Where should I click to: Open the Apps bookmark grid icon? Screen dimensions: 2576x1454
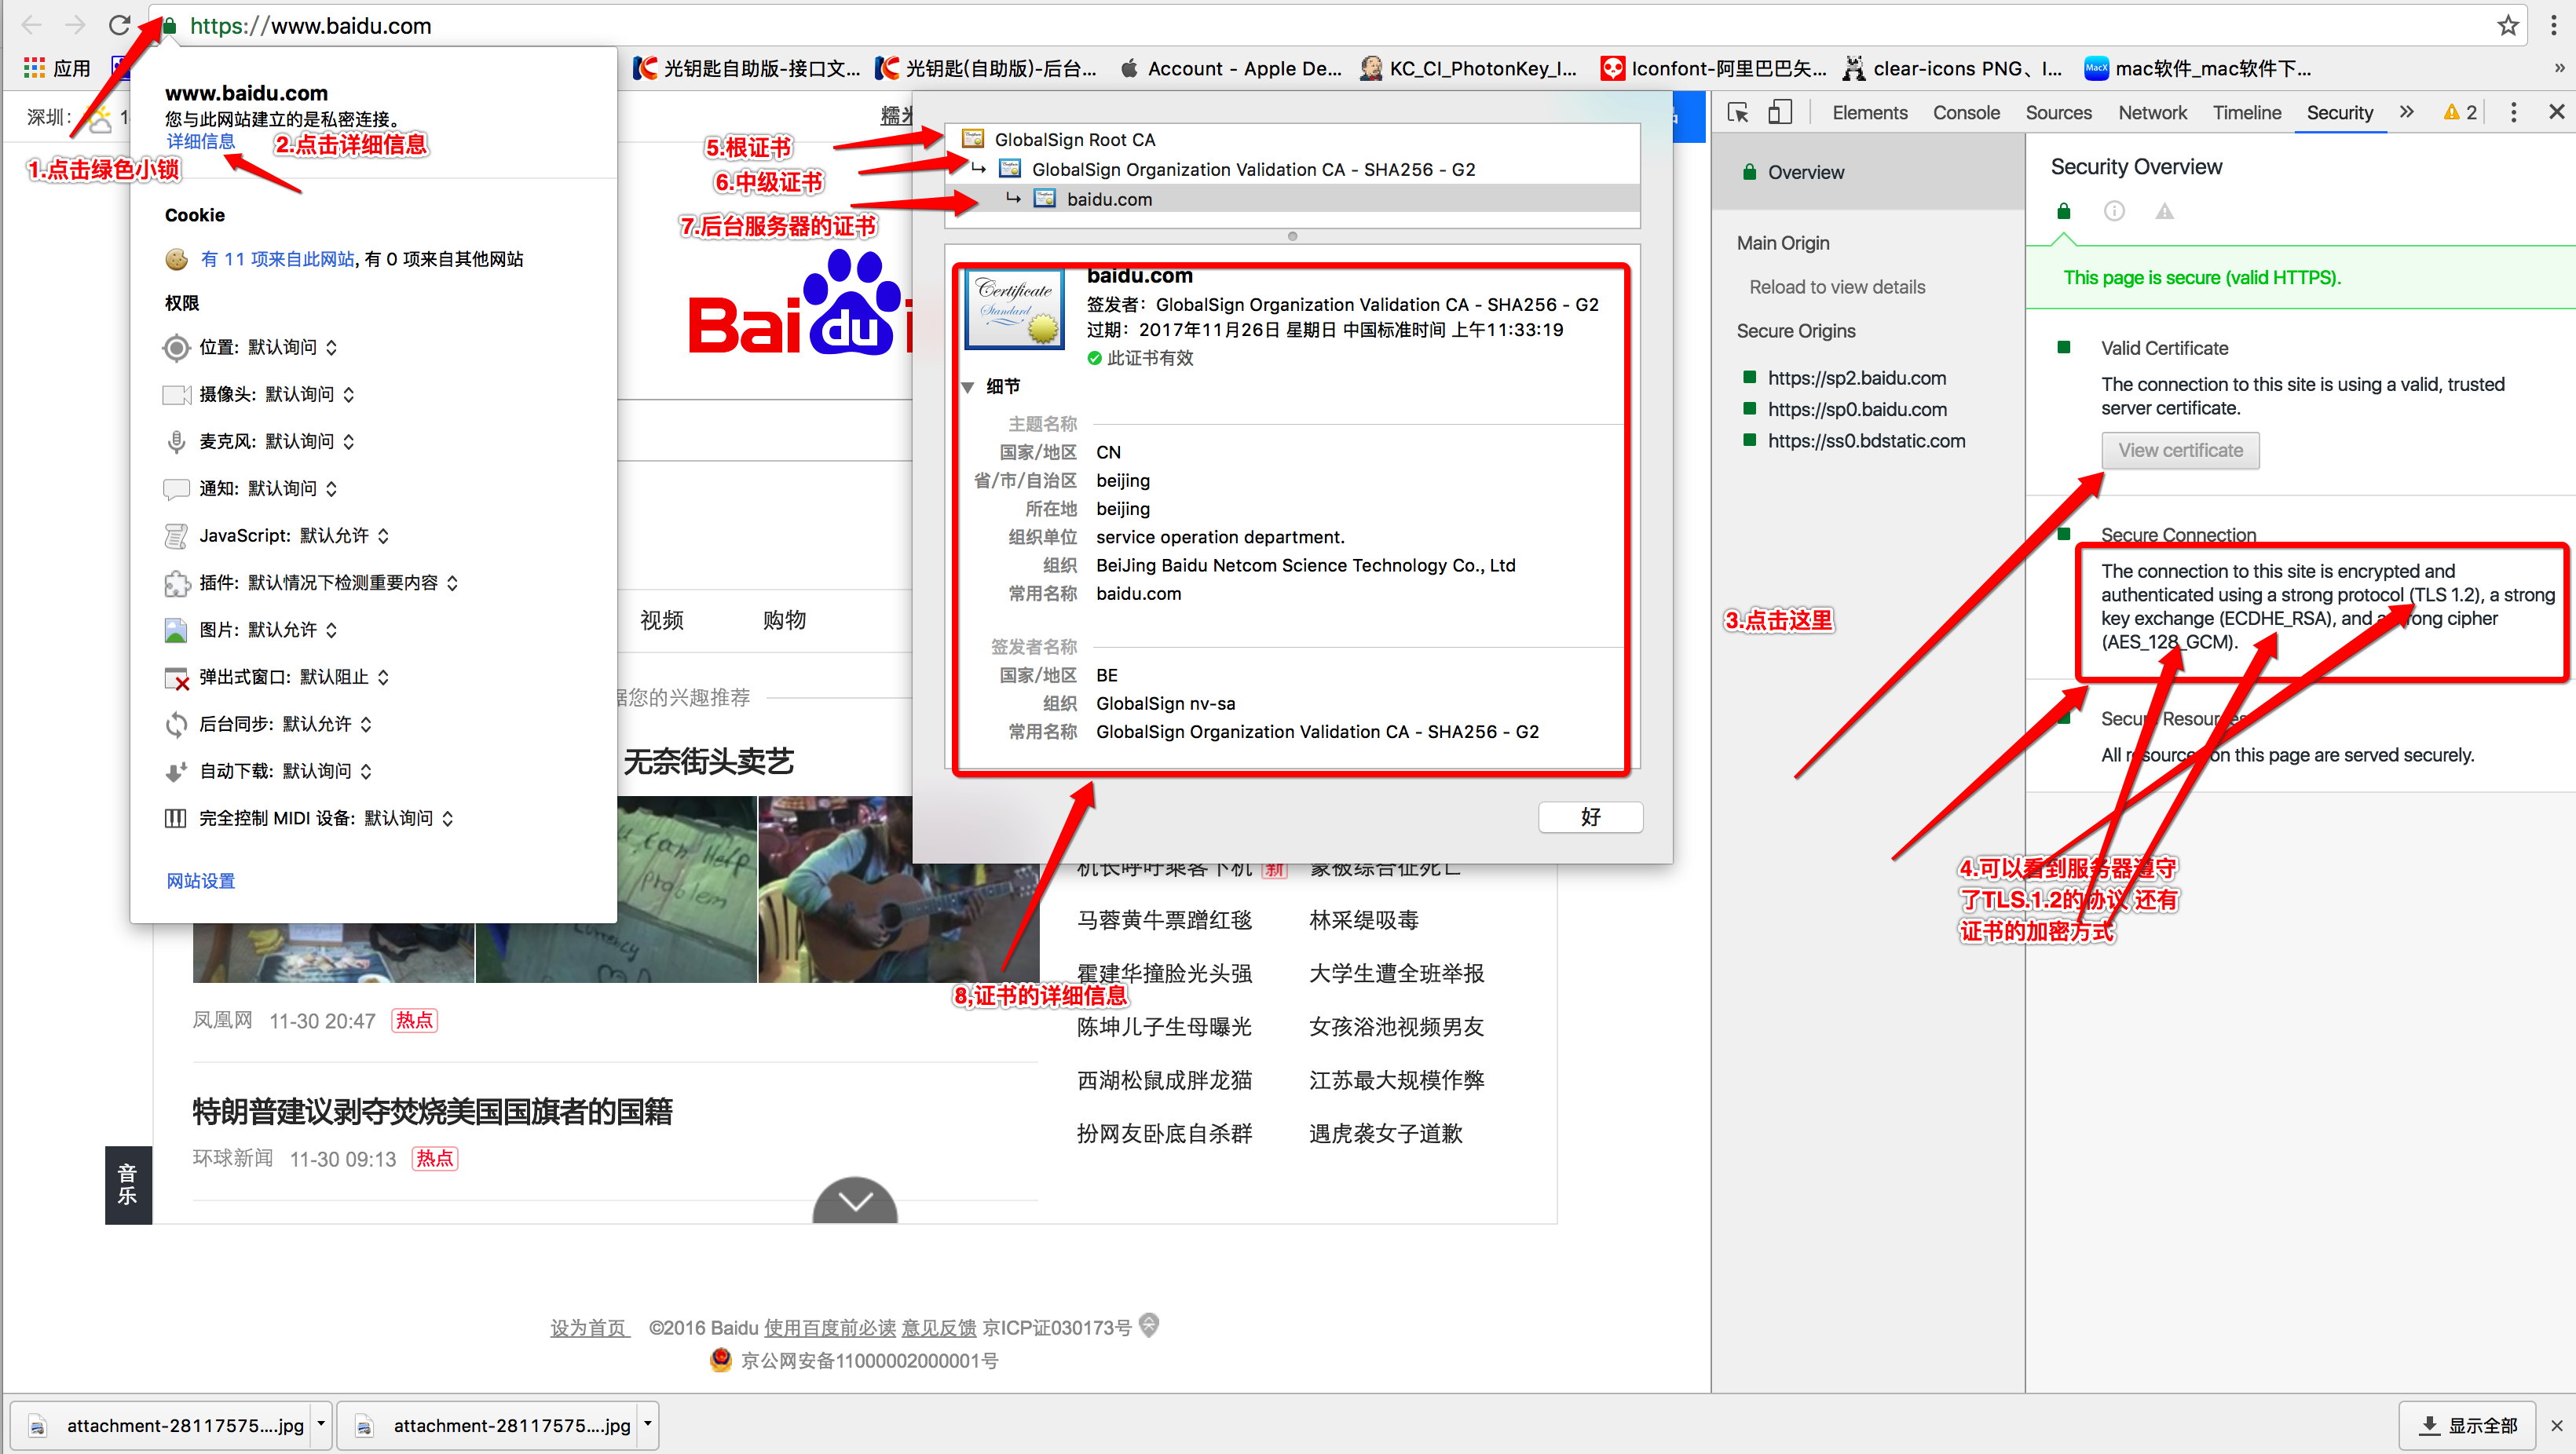tap(35, 68)
